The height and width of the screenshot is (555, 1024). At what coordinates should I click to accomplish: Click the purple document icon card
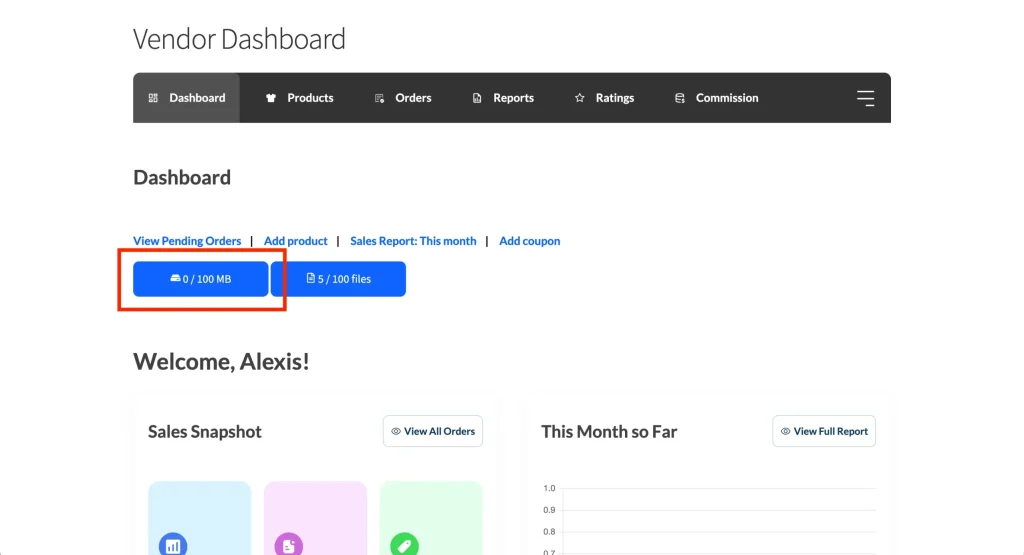coord(288,545)
